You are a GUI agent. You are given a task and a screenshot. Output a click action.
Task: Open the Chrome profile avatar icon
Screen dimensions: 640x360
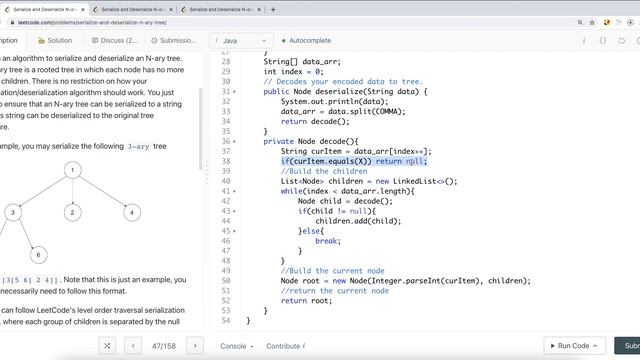(631, 22)
